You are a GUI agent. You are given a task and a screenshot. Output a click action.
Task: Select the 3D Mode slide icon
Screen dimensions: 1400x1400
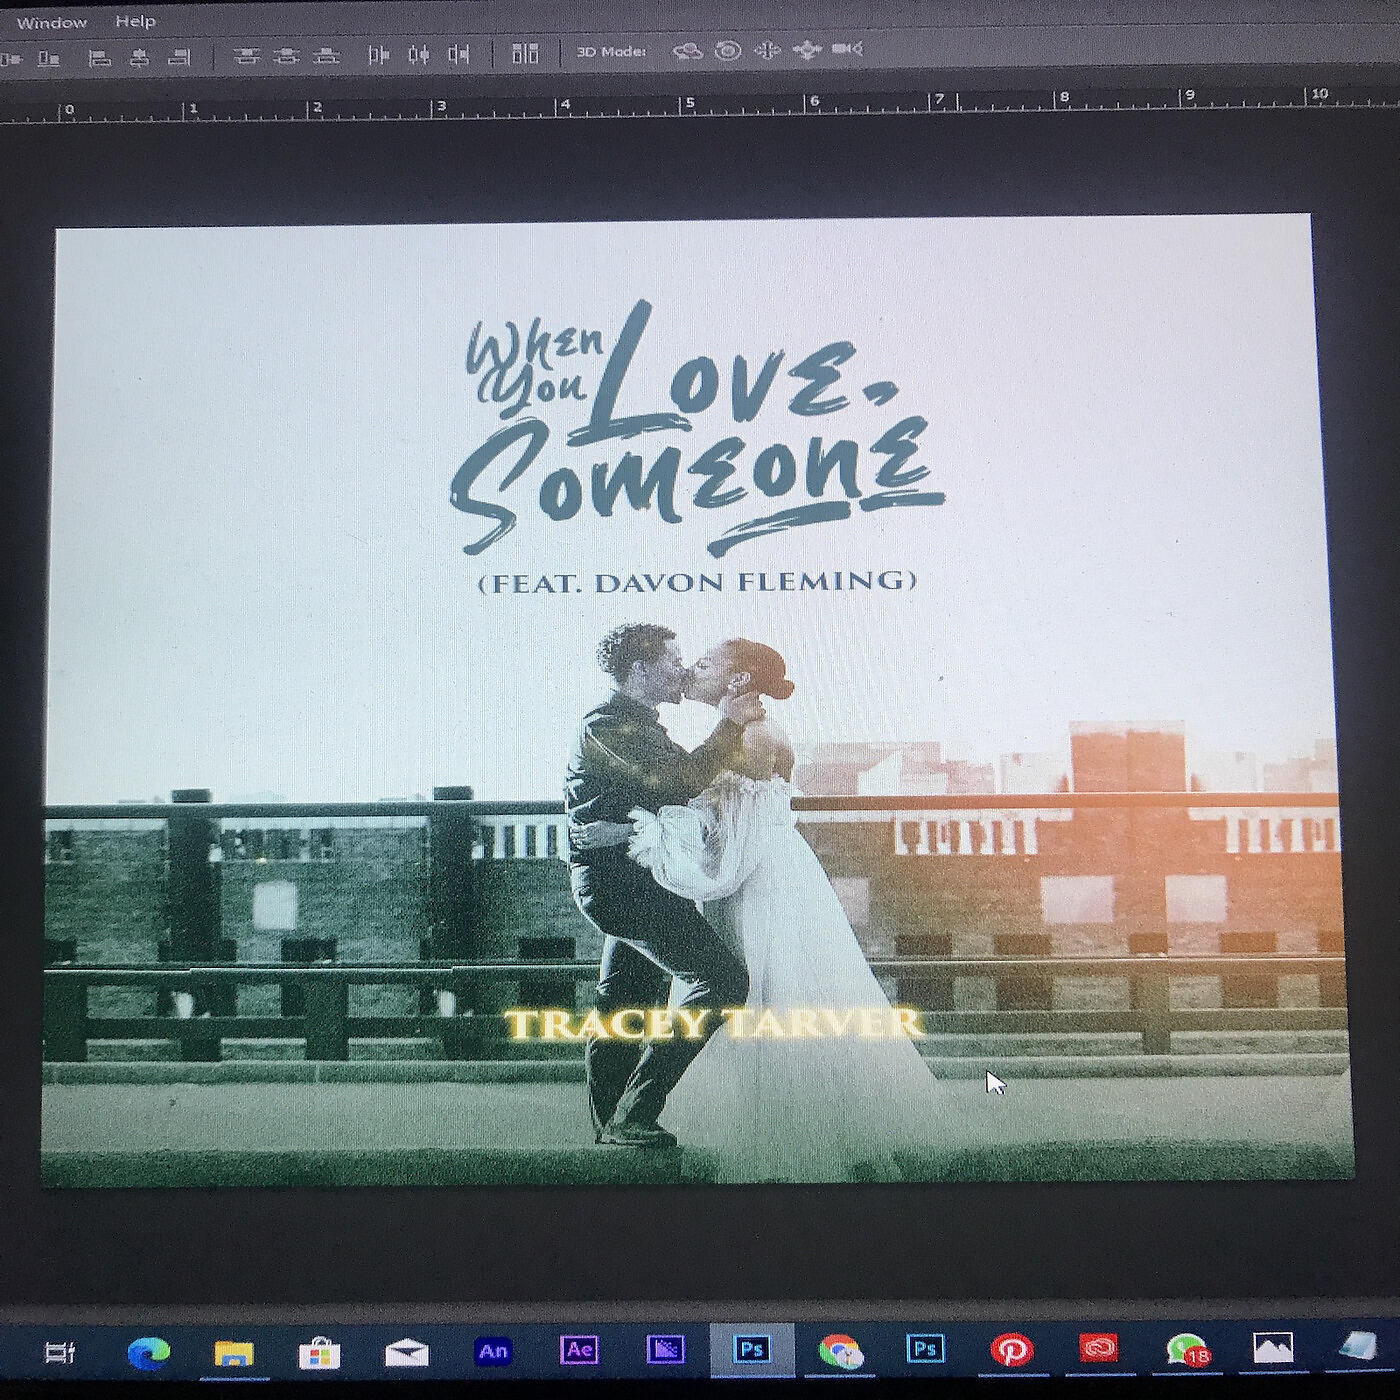click(806, 49)
